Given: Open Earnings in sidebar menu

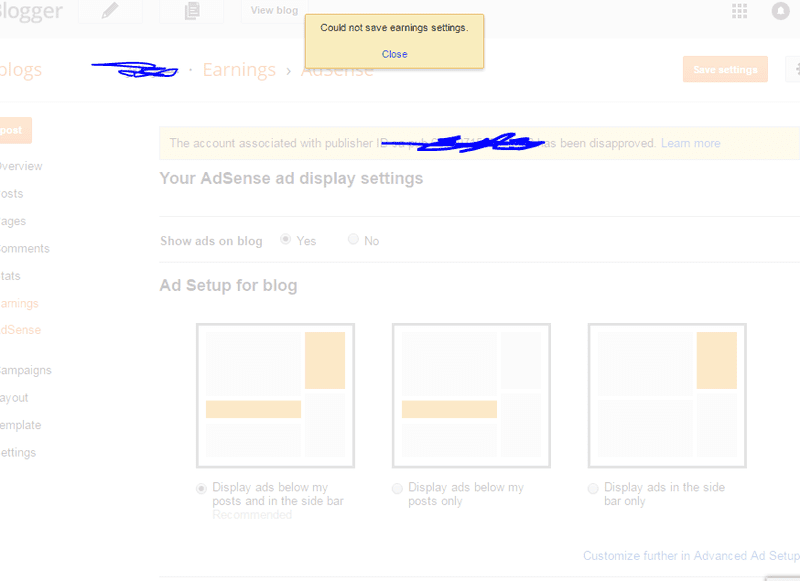Looking at the screenshot, I should coord(19,304).
